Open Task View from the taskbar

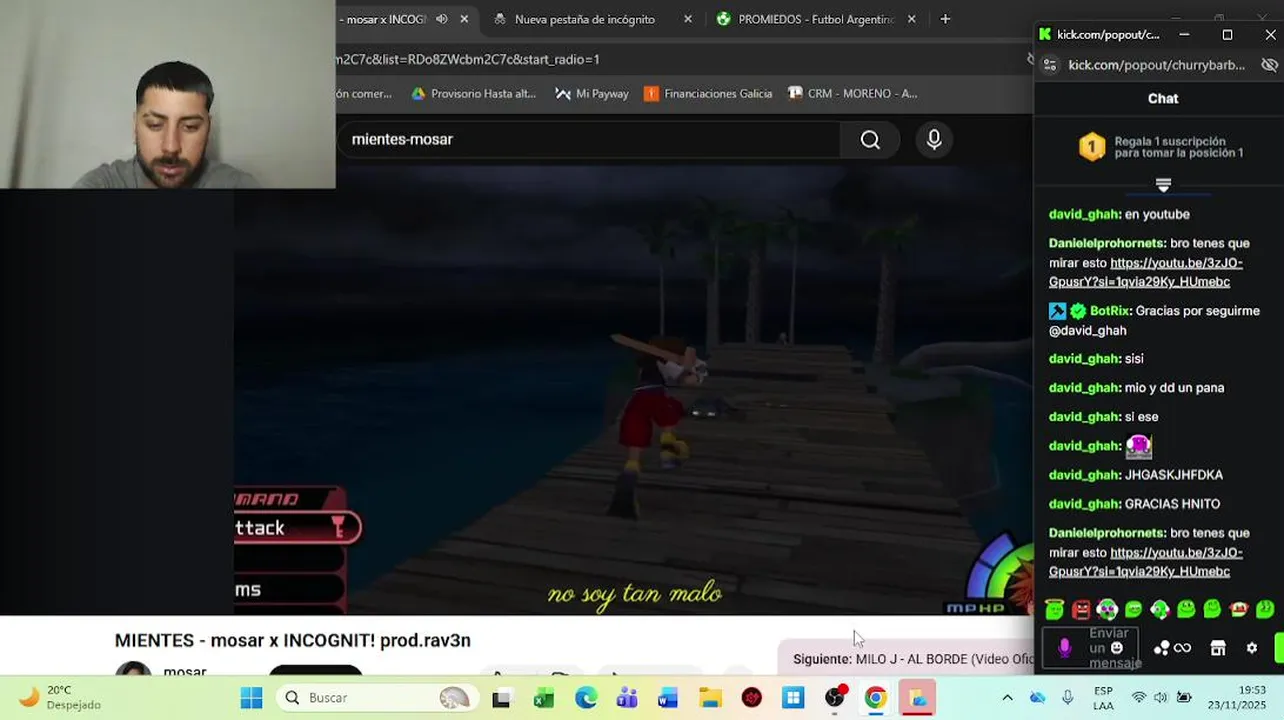coord(501,698)
